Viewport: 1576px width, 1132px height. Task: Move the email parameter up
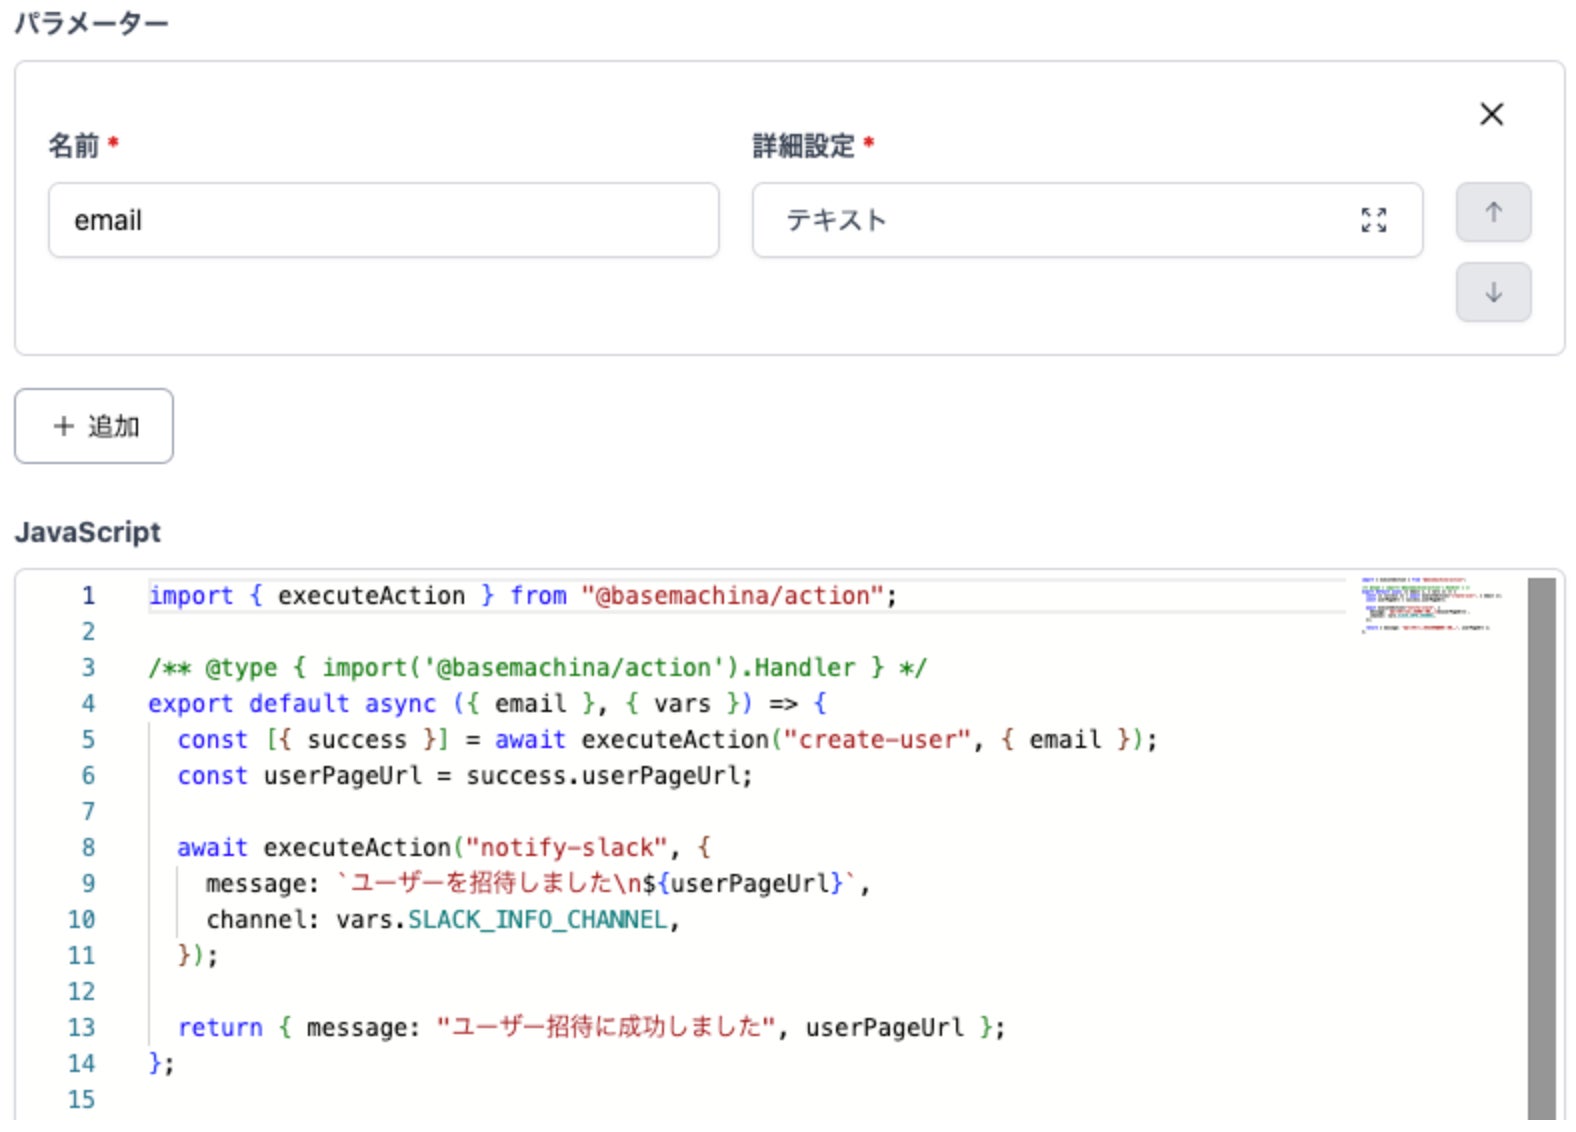coord(1493,212)
